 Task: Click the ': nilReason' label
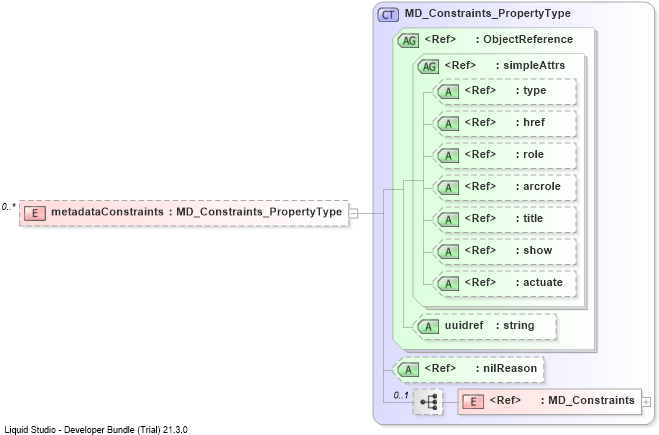tap(506, 368)
